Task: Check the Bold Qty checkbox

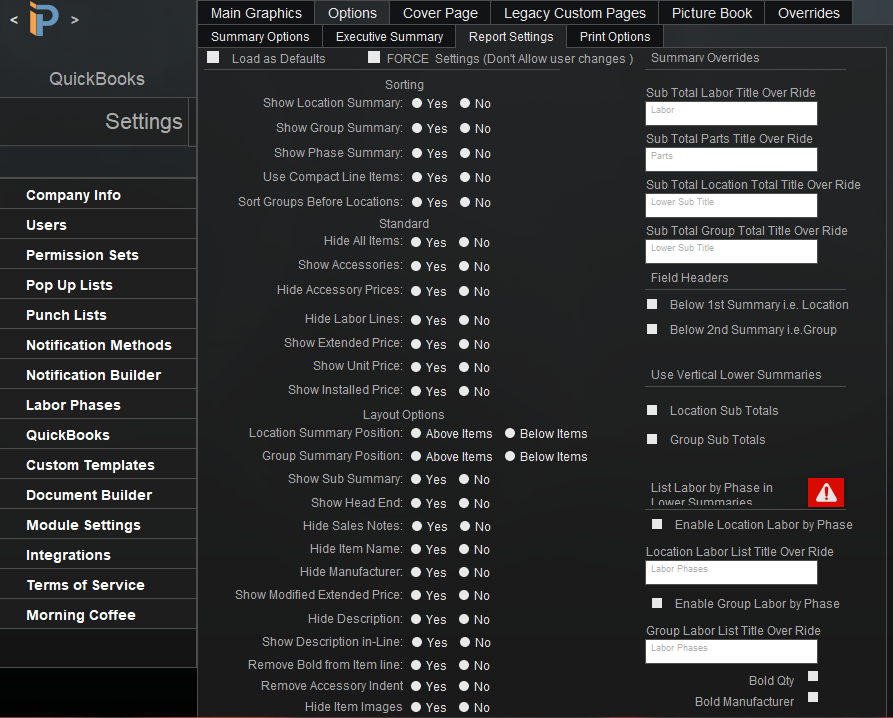Action: [x=813, y=676]
